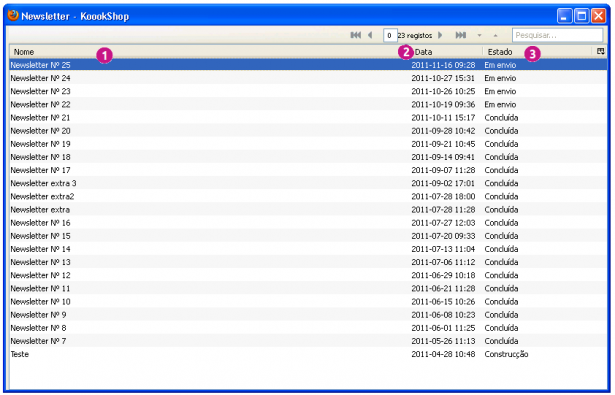Go to the previous record page
This screenshot has height=395, width=615.
point(370,35)
